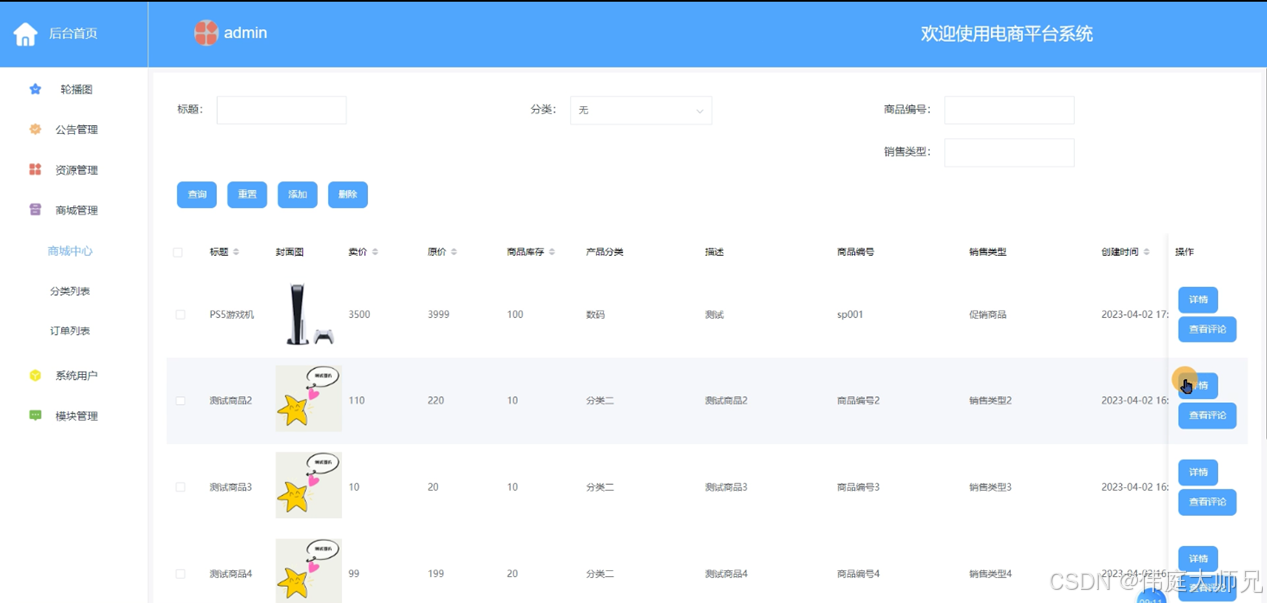This screenshot has height=603, width=1267.
Task: Click the 添加 button
Action: 298,194
